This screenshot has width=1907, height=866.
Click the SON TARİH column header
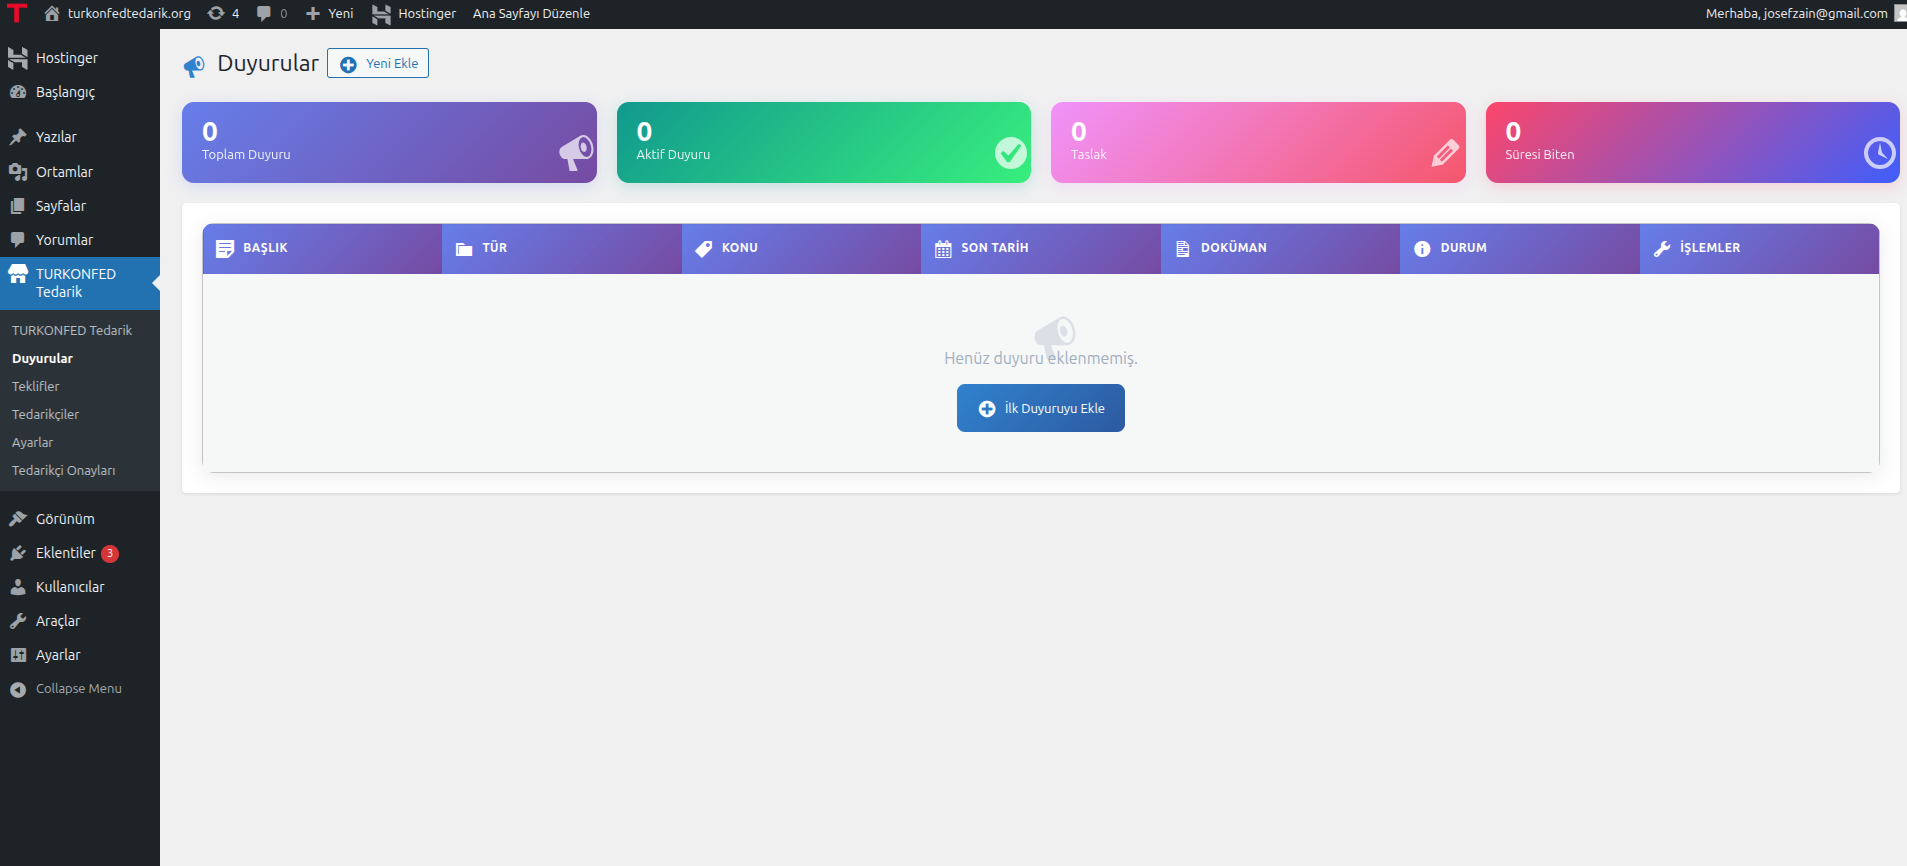coord(994,248)
